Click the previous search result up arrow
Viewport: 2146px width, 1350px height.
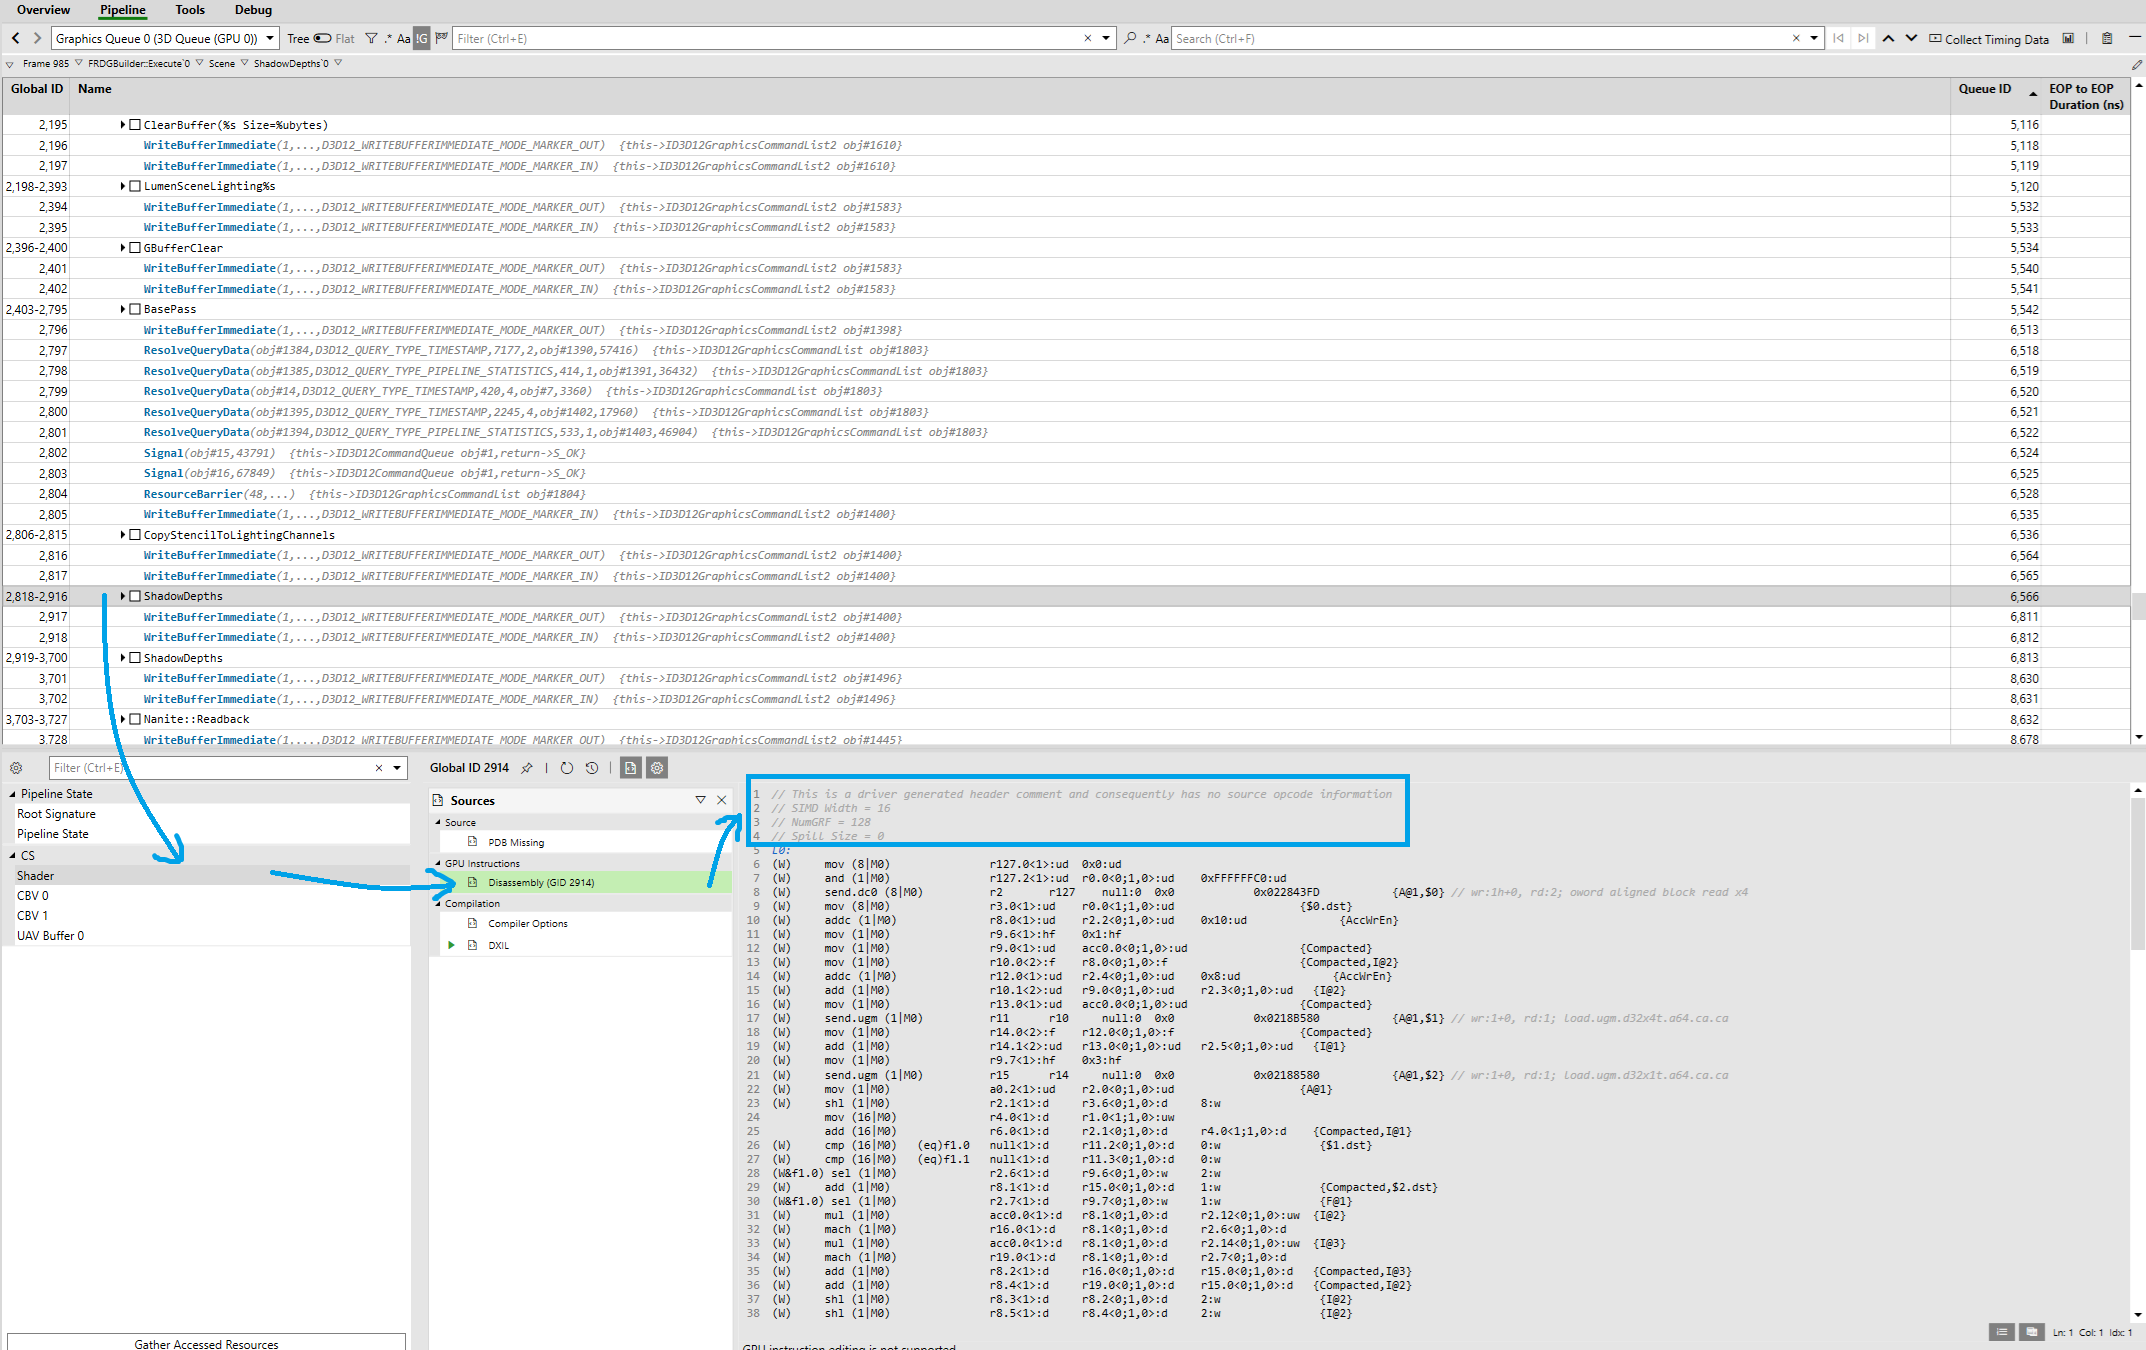point(1888,39)
